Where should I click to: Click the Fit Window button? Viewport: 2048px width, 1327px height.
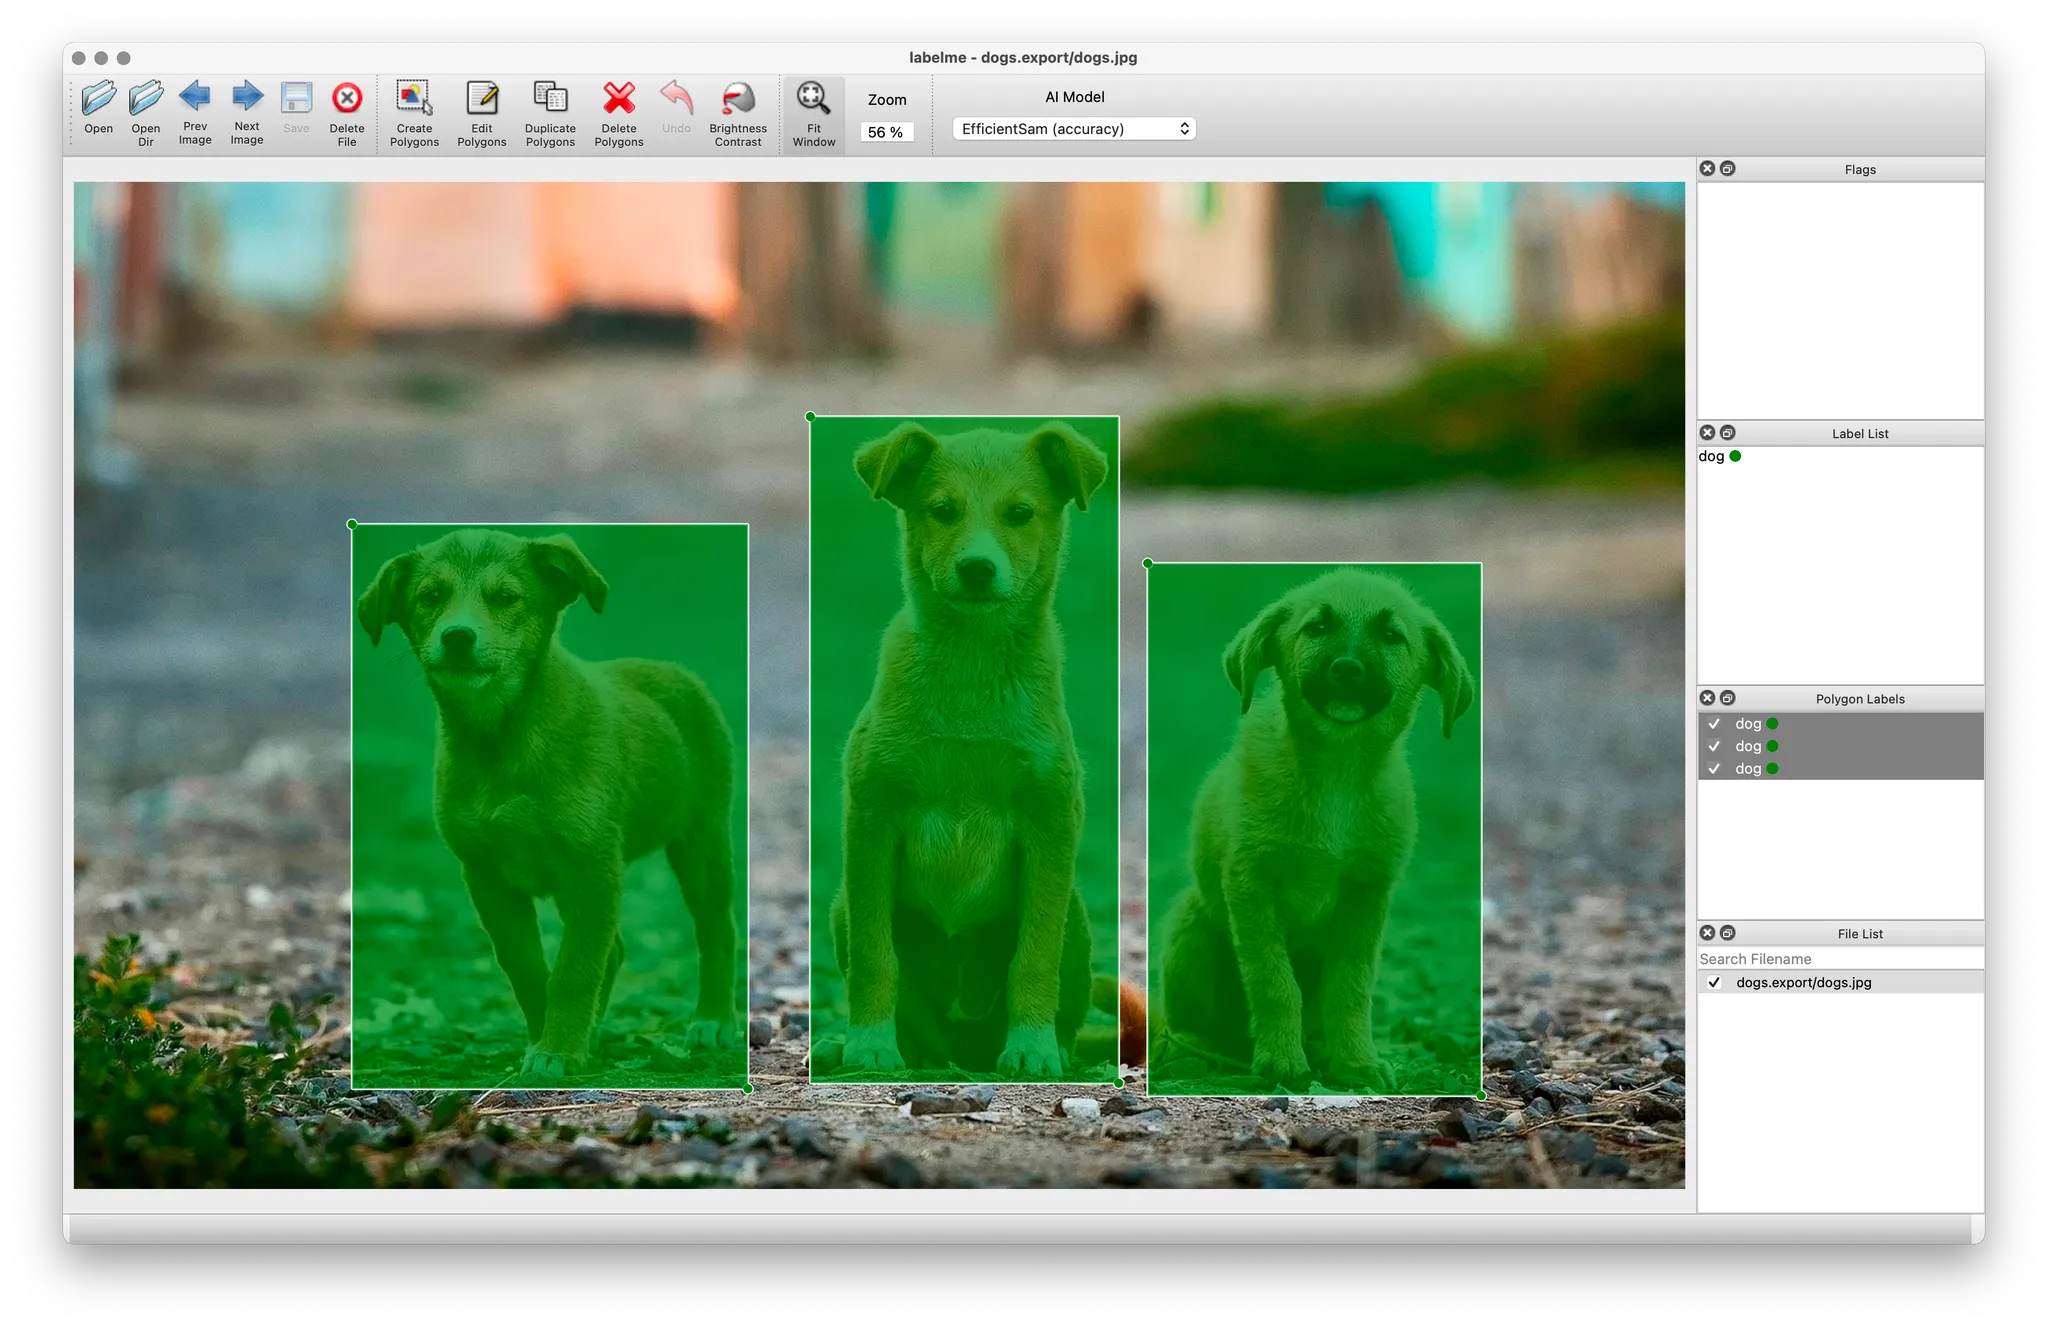[814, 114]
